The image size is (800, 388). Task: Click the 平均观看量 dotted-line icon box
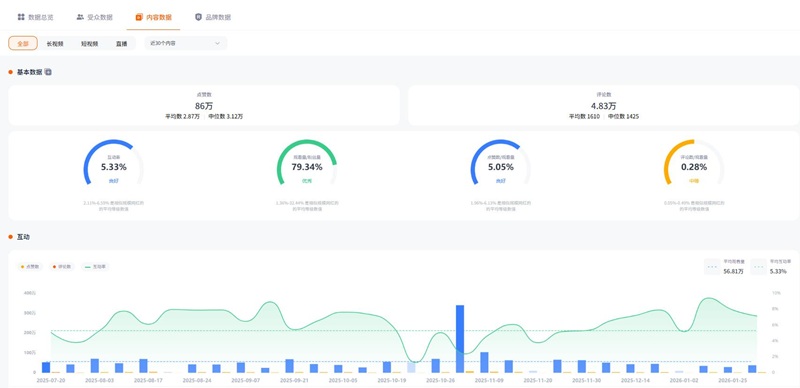712,266
